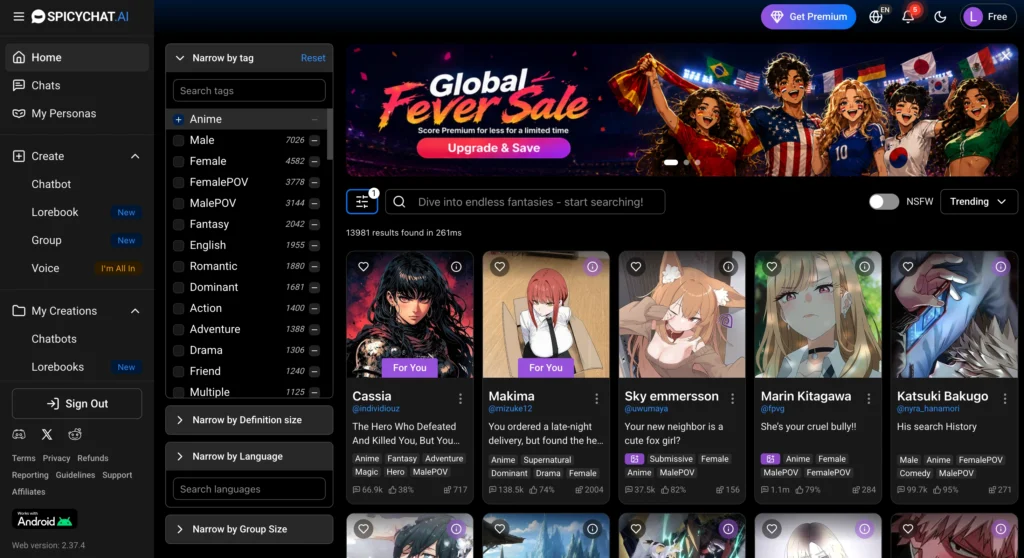The image size is (1024, 558).
Task: Check the Fantasy tag checkbox
Action: coord(178,224)
